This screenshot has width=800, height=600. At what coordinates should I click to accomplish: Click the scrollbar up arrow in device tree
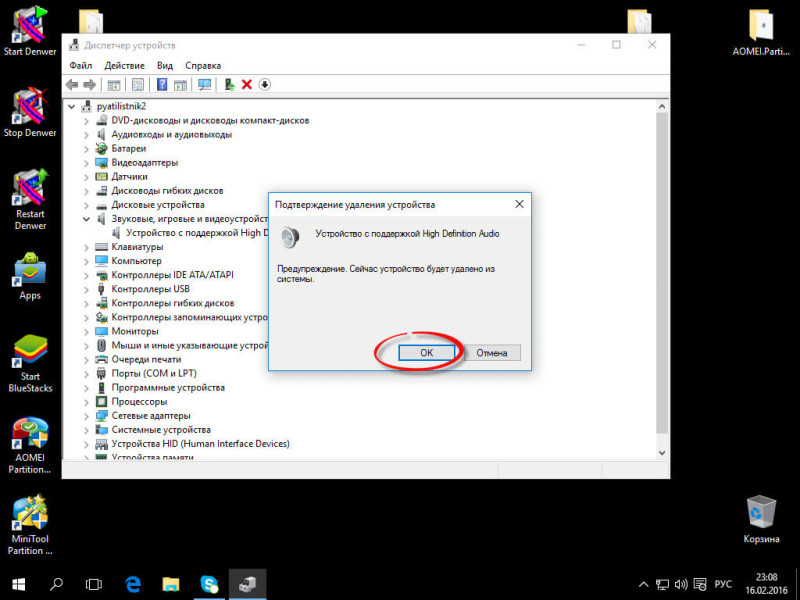click(x=662, y=107)
